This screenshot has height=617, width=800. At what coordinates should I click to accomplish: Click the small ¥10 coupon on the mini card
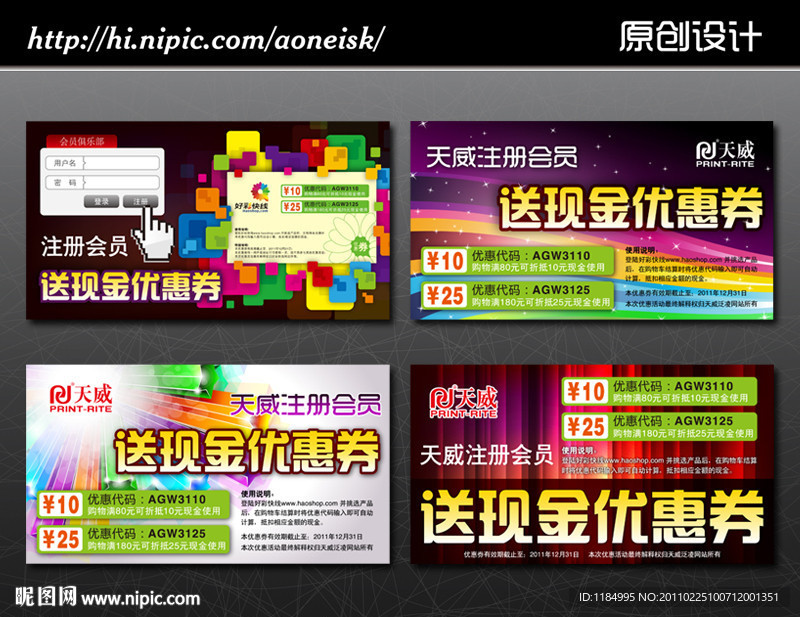327,191
